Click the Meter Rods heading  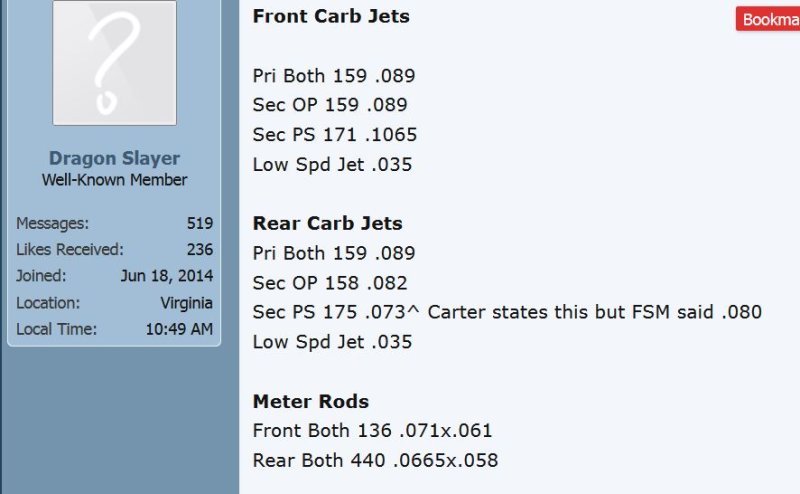[311, 402]
